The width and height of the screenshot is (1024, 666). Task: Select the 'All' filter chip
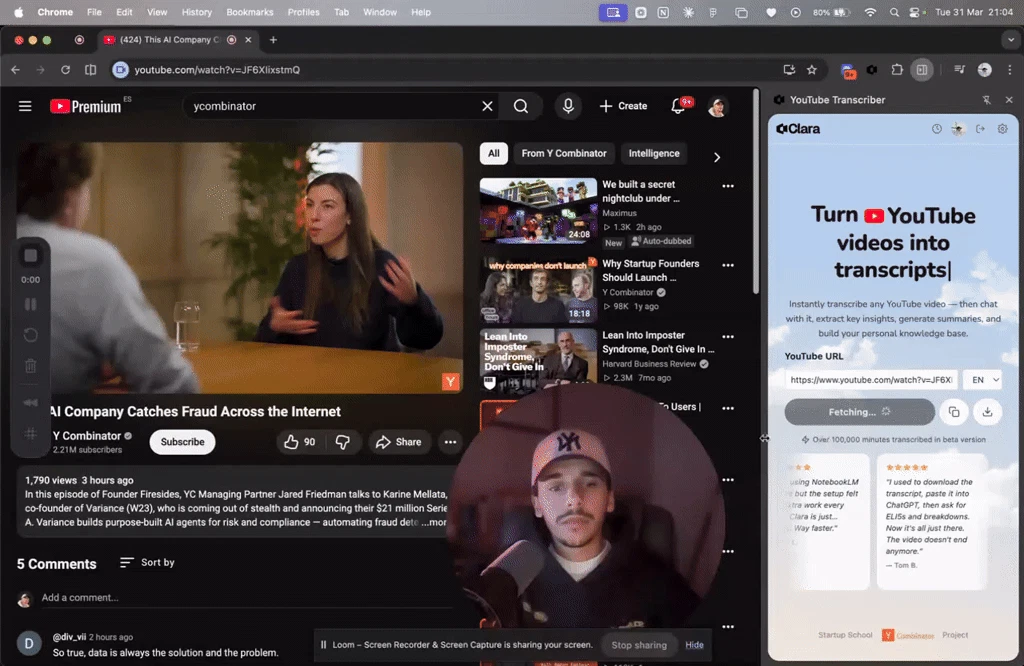click(x=494, y=153)
